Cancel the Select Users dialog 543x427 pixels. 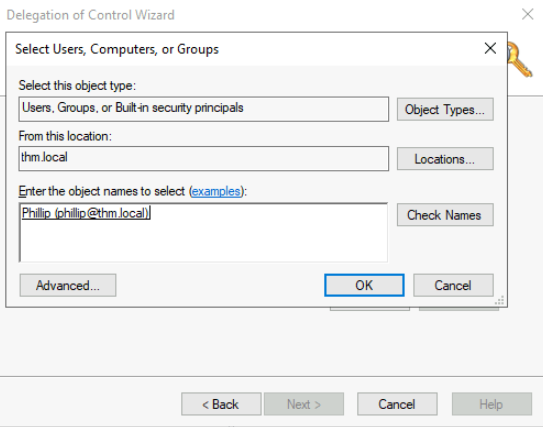pos(453,285)
